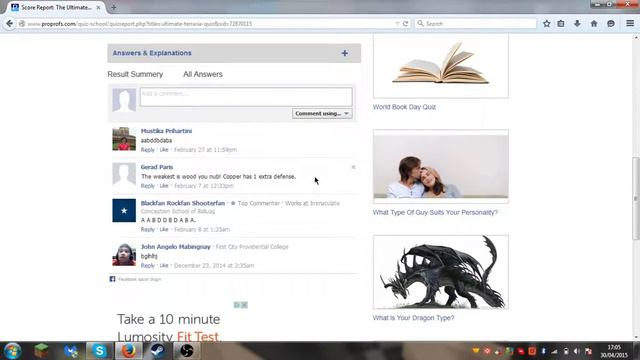Like Mustika Prihartini's comment

(x=164, y=150)
